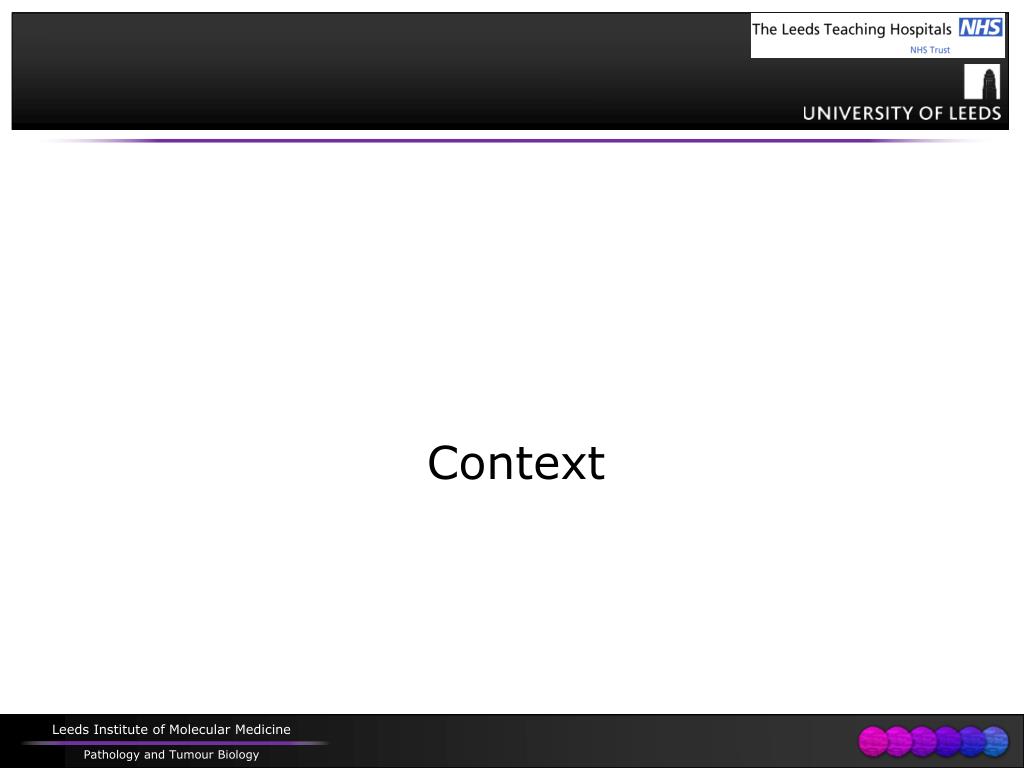Click the NHS blue logo badge
Screen dimensions: 1024x768
pos(980,27)
